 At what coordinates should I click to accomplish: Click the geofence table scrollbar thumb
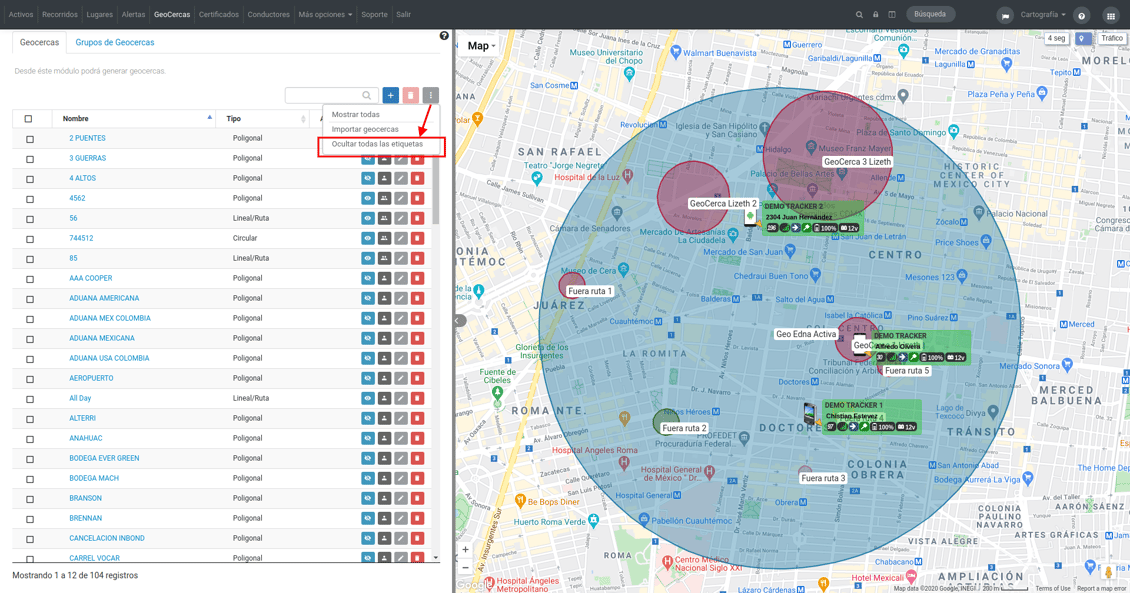(436, 189)
